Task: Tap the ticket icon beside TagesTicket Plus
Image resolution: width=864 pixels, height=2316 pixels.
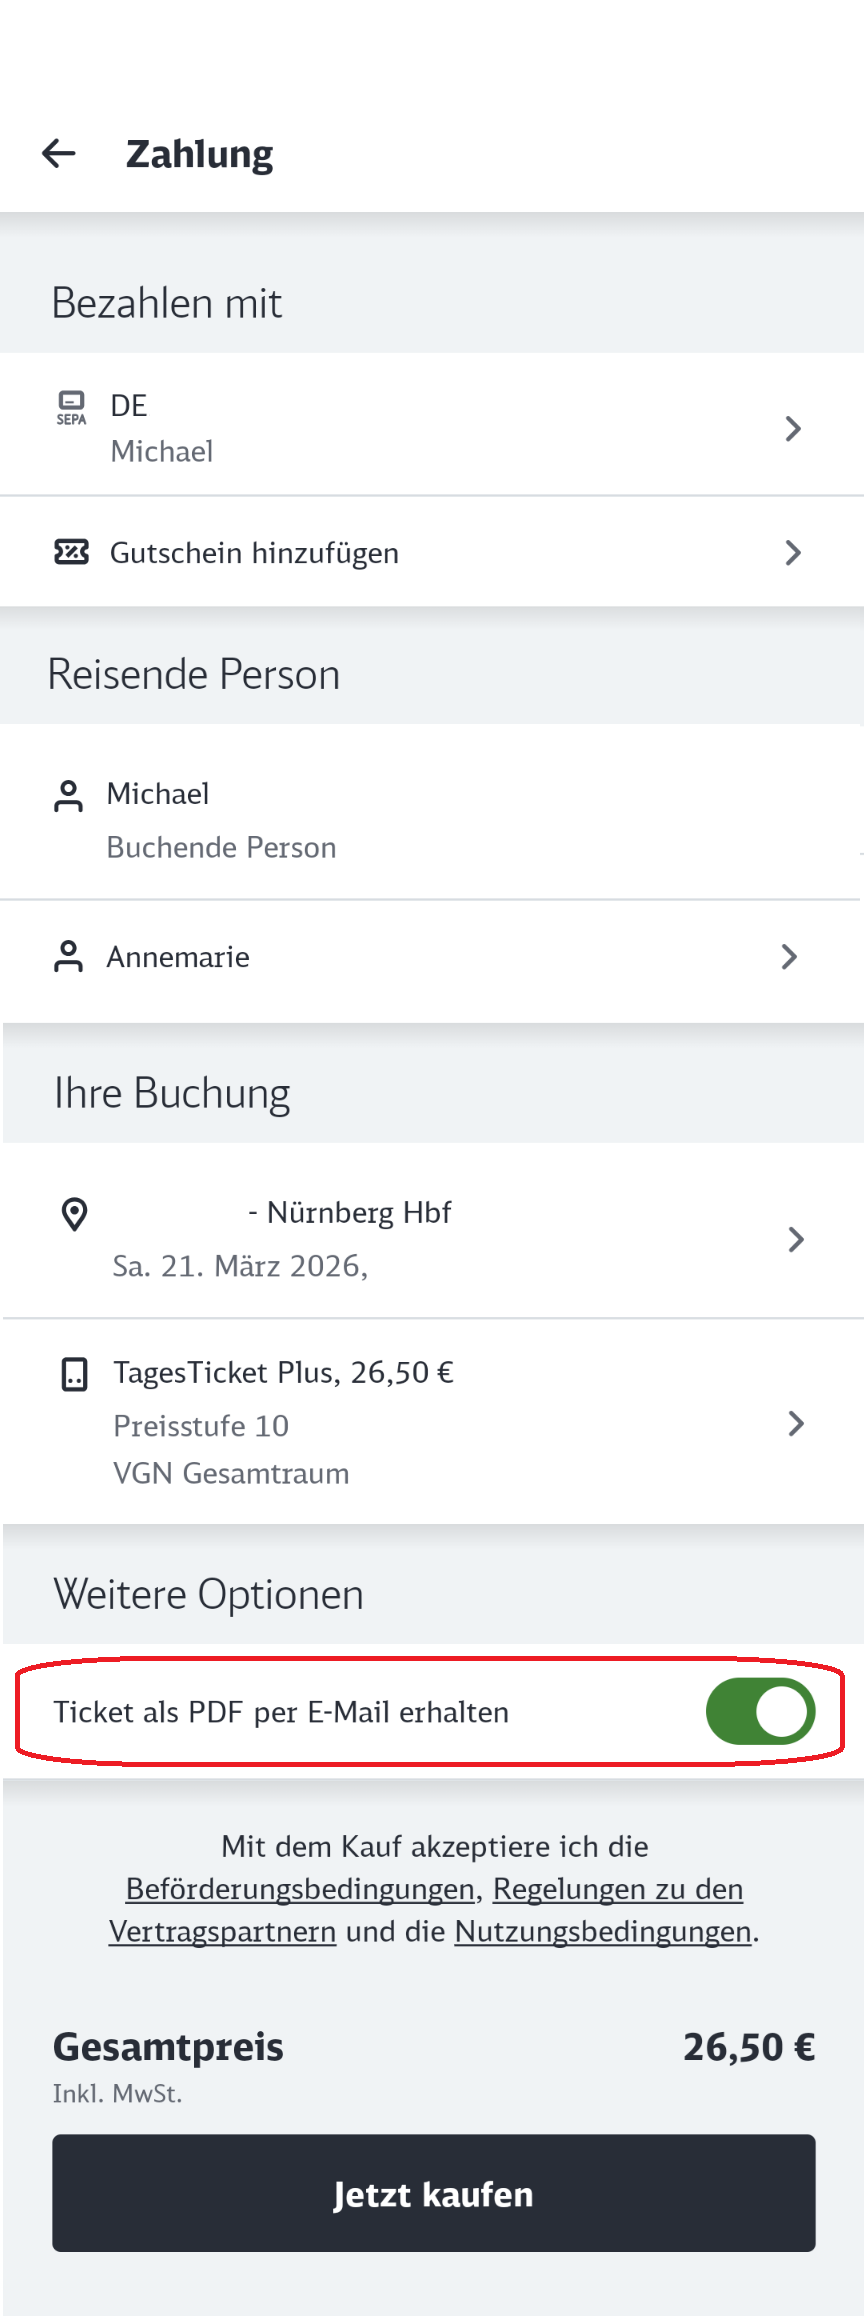Action: pyautogui.click(x=75, y=1375)
